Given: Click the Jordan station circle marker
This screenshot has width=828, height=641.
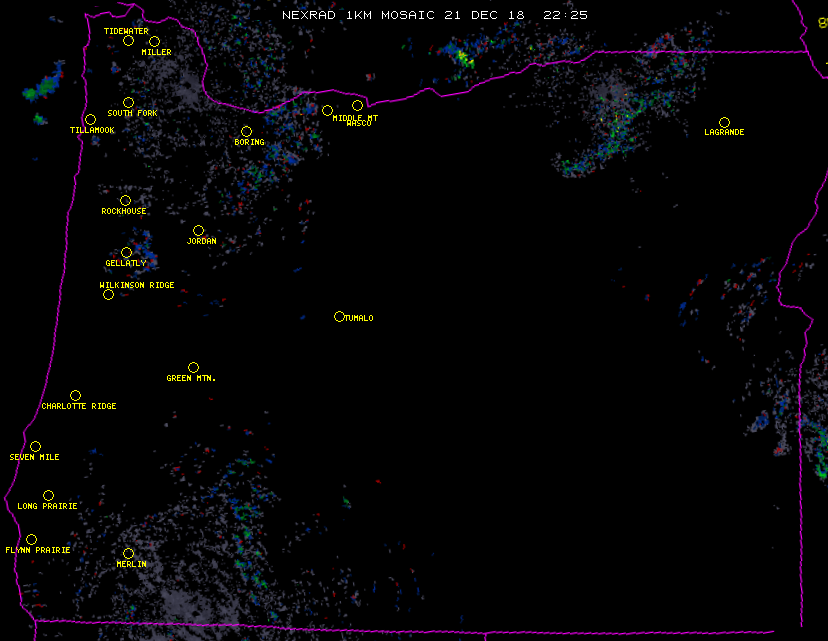Looking at the screenshot, I should (198, 231).
